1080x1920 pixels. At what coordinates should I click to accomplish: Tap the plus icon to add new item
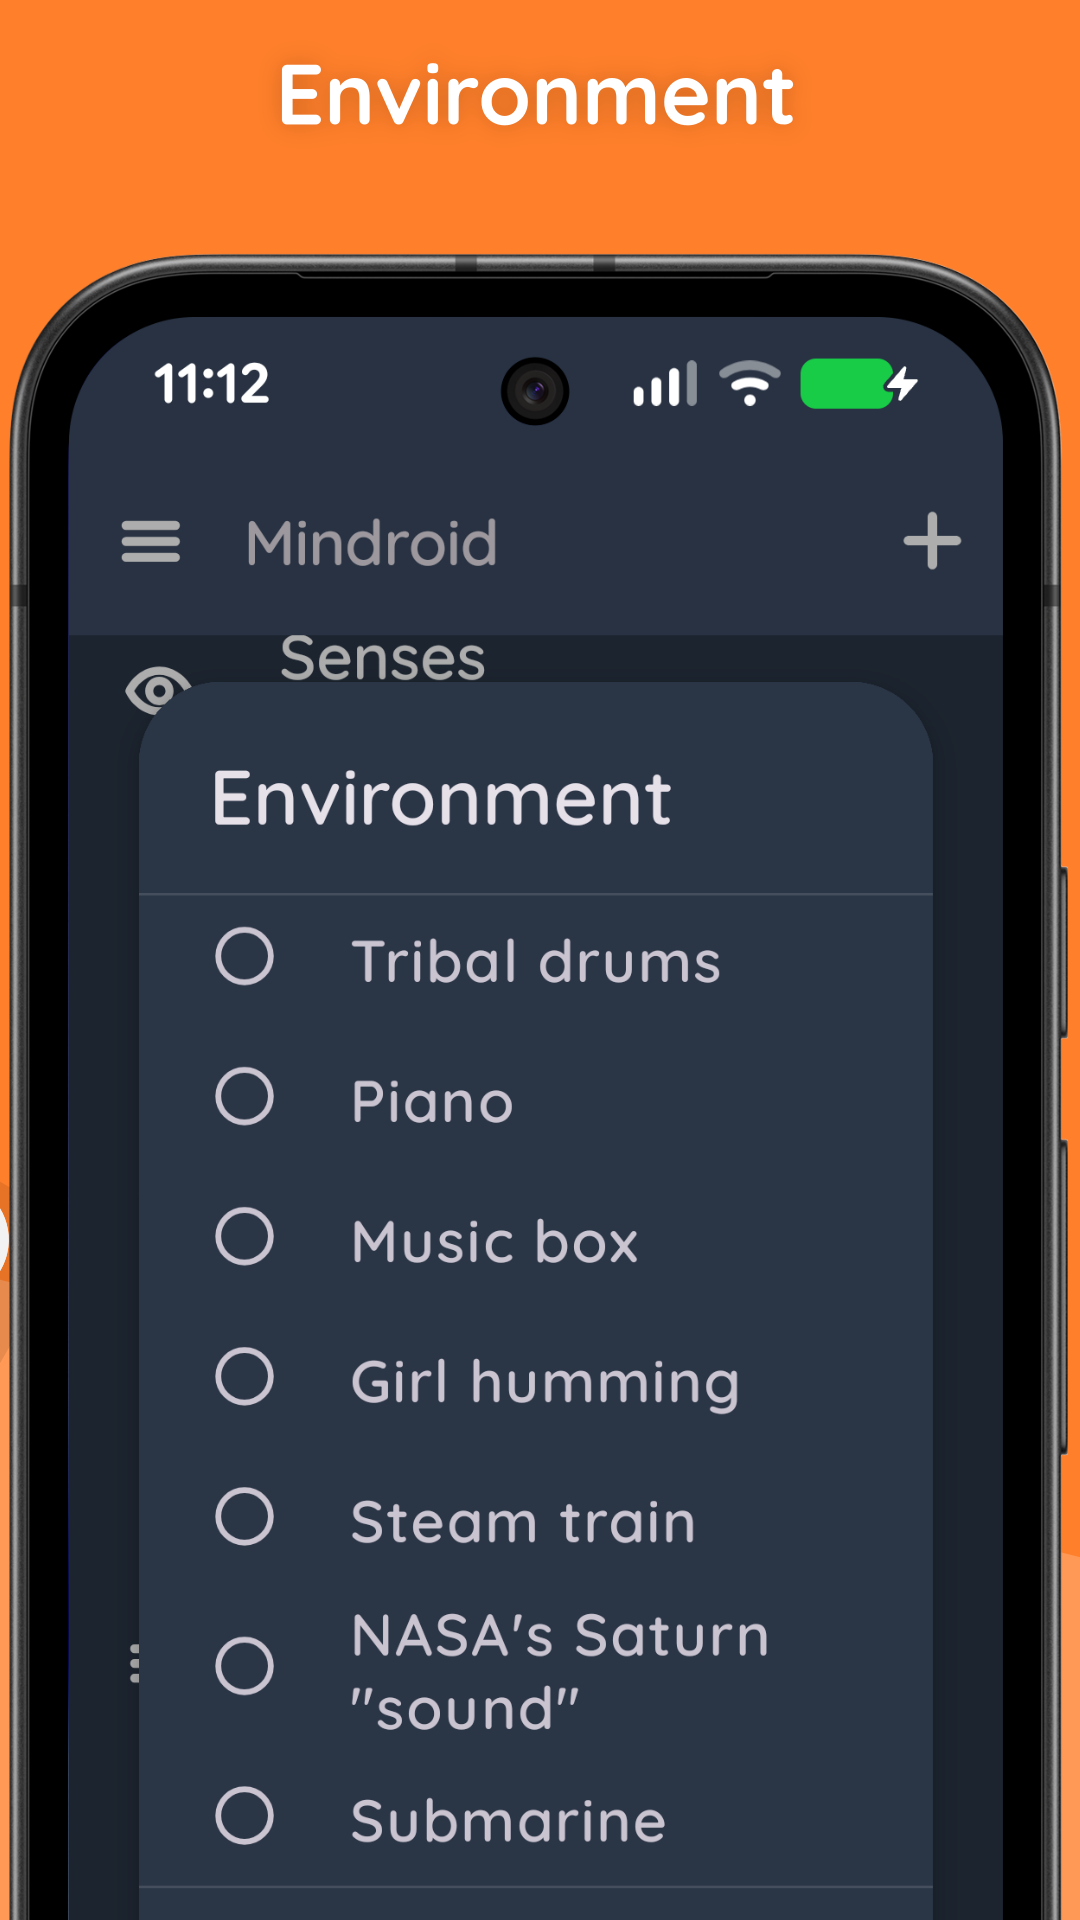[x=932, y=542]
